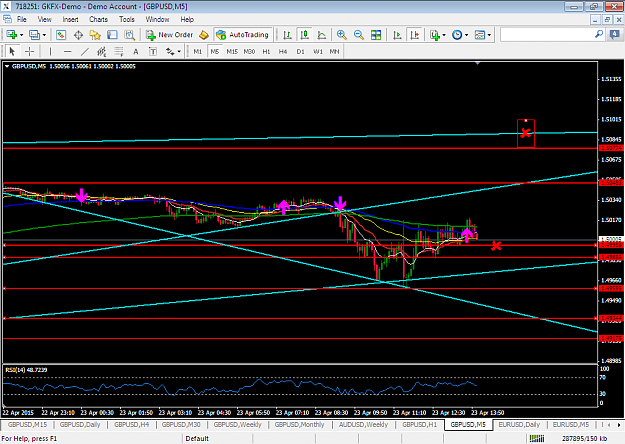Open the Help menu
Screen dimensions: 625x444
click(x=187, y=19)
